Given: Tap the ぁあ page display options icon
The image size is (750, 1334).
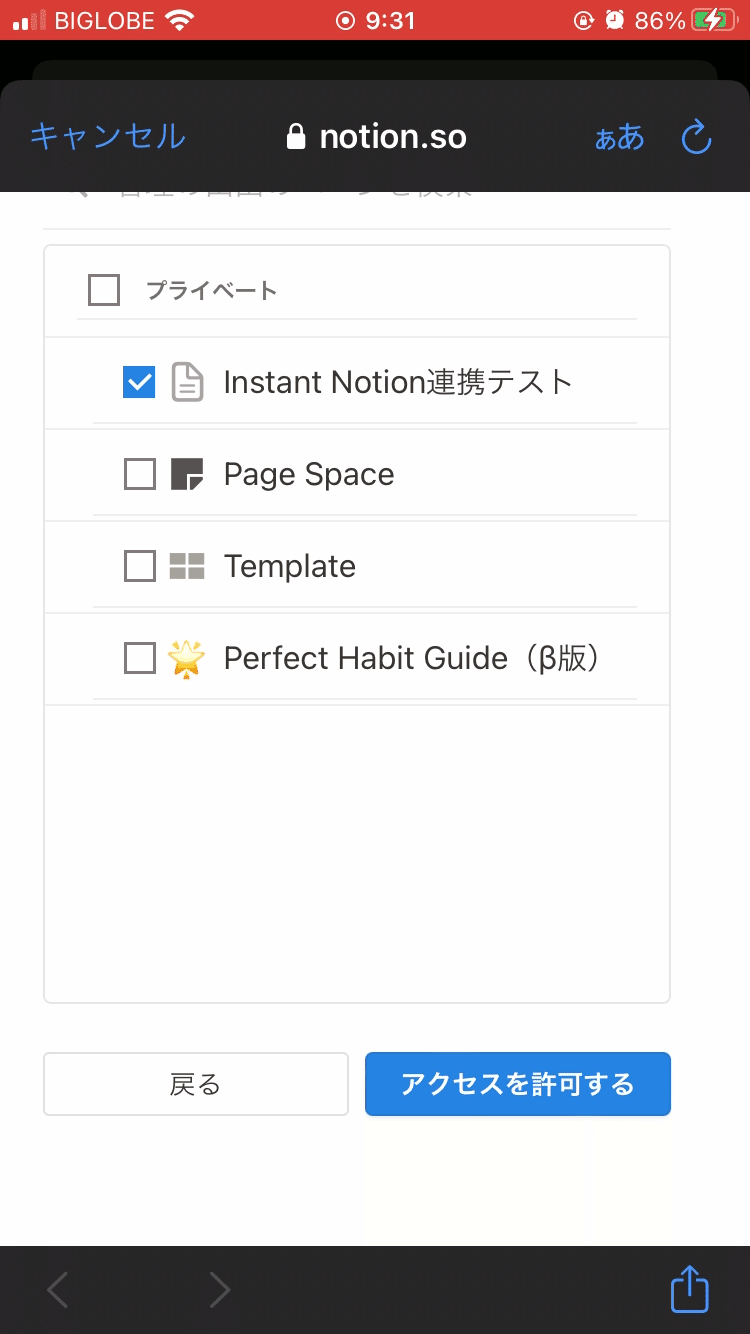Looking at the screenshot, I should (618, 139).
